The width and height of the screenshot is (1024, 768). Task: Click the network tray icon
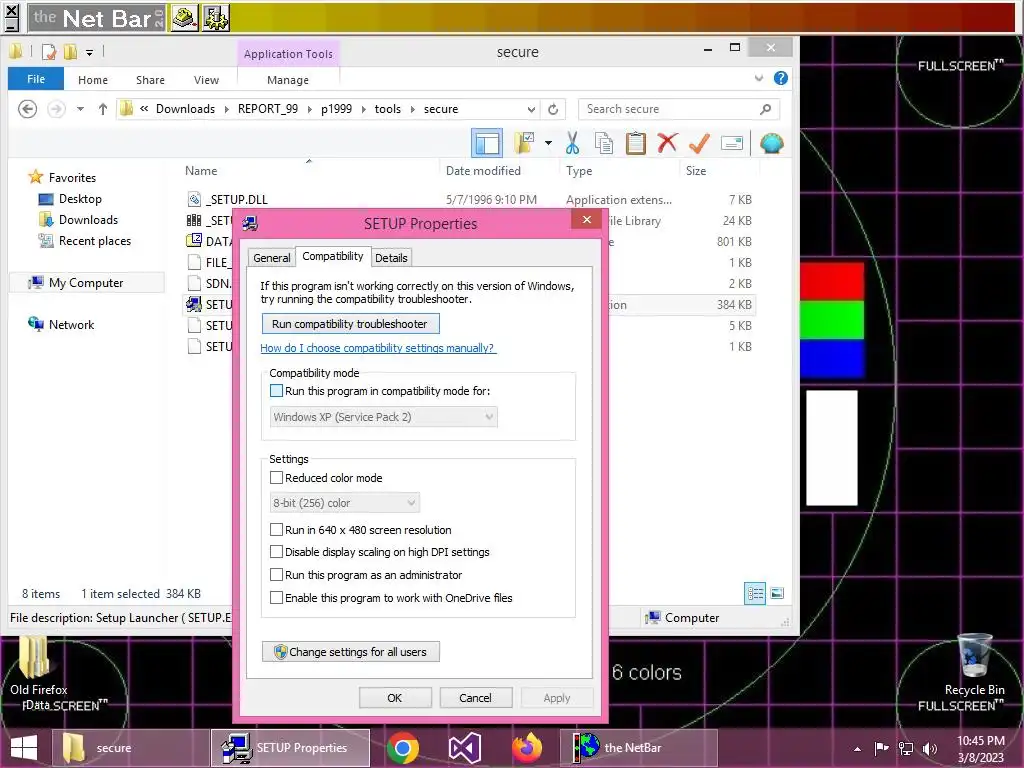pos(906,748)
